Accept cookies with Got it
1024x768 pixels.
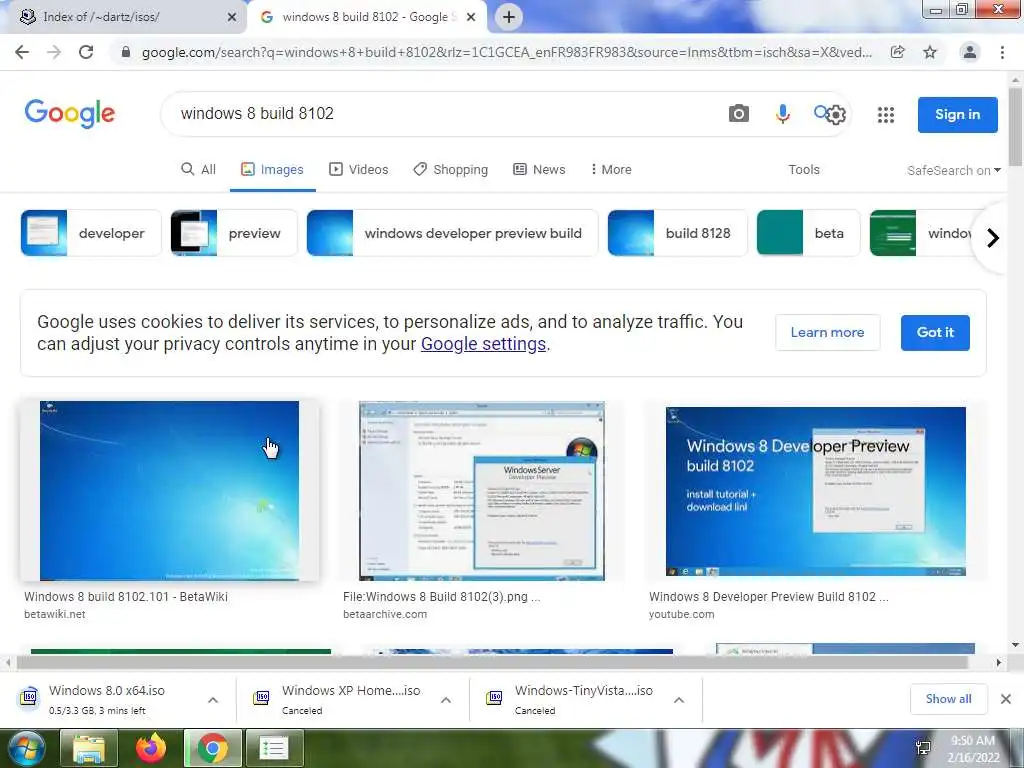click(935, 332)
